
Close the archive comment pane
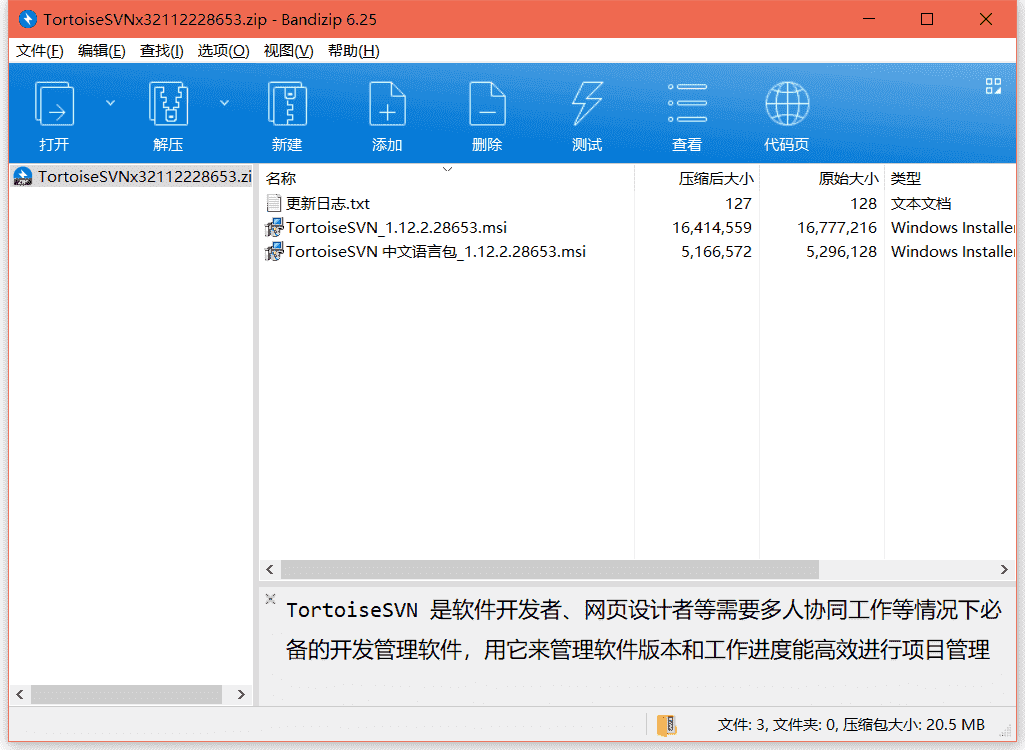(271, 598)
